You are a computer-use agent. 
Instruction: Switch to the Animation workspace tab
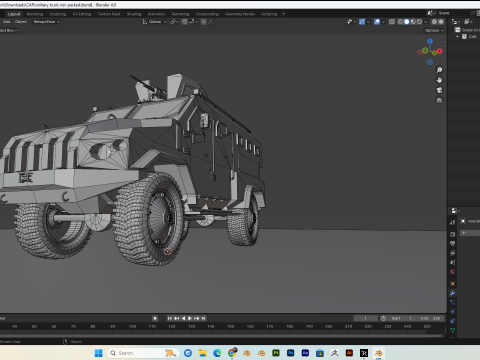point(157,14)
